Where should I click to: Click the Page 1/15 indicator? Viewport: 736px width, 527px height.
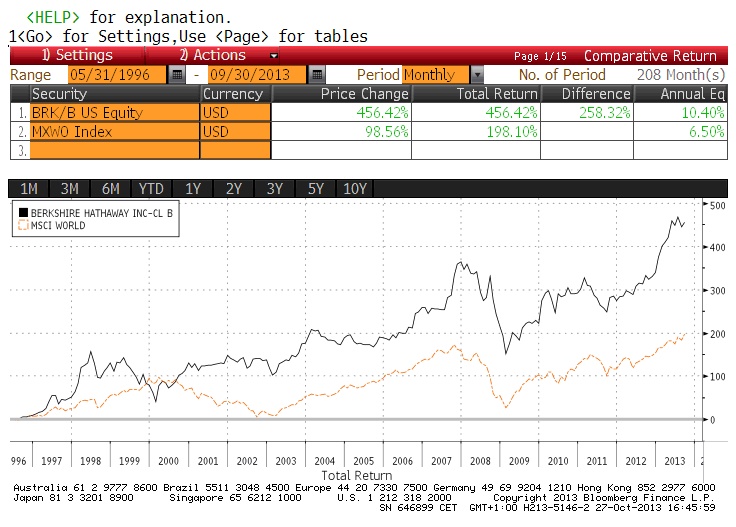click(x=540, y=56)
